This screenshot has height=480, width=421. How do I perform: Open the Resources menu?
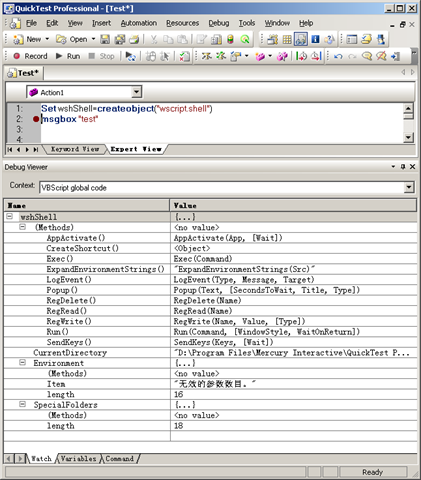pos(183,23)
